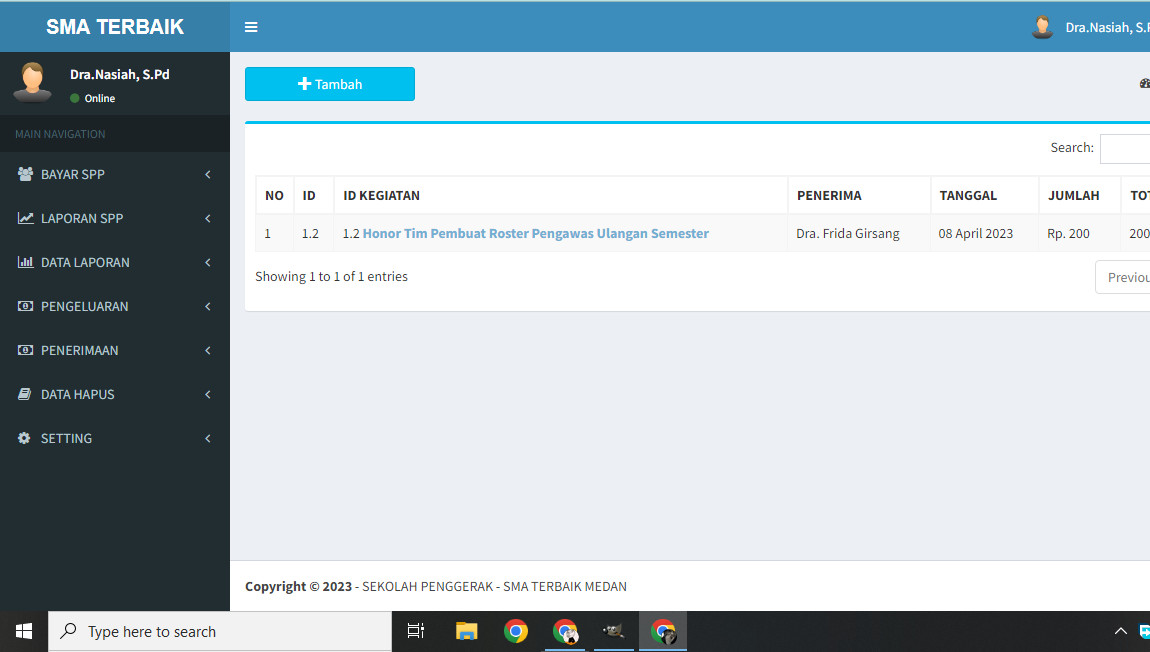1150x652 pixels.
Task: Expand the Pengeluaran submenu arrow
Action: point(208,306)
